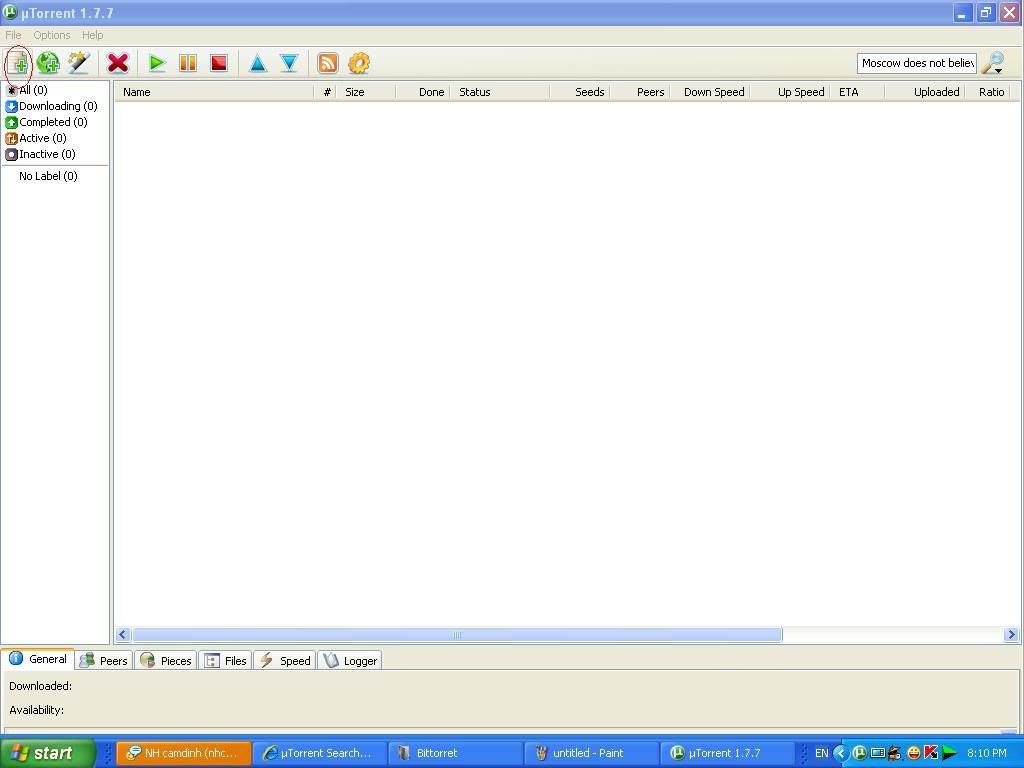Open the Help menu

click(92, 35)
